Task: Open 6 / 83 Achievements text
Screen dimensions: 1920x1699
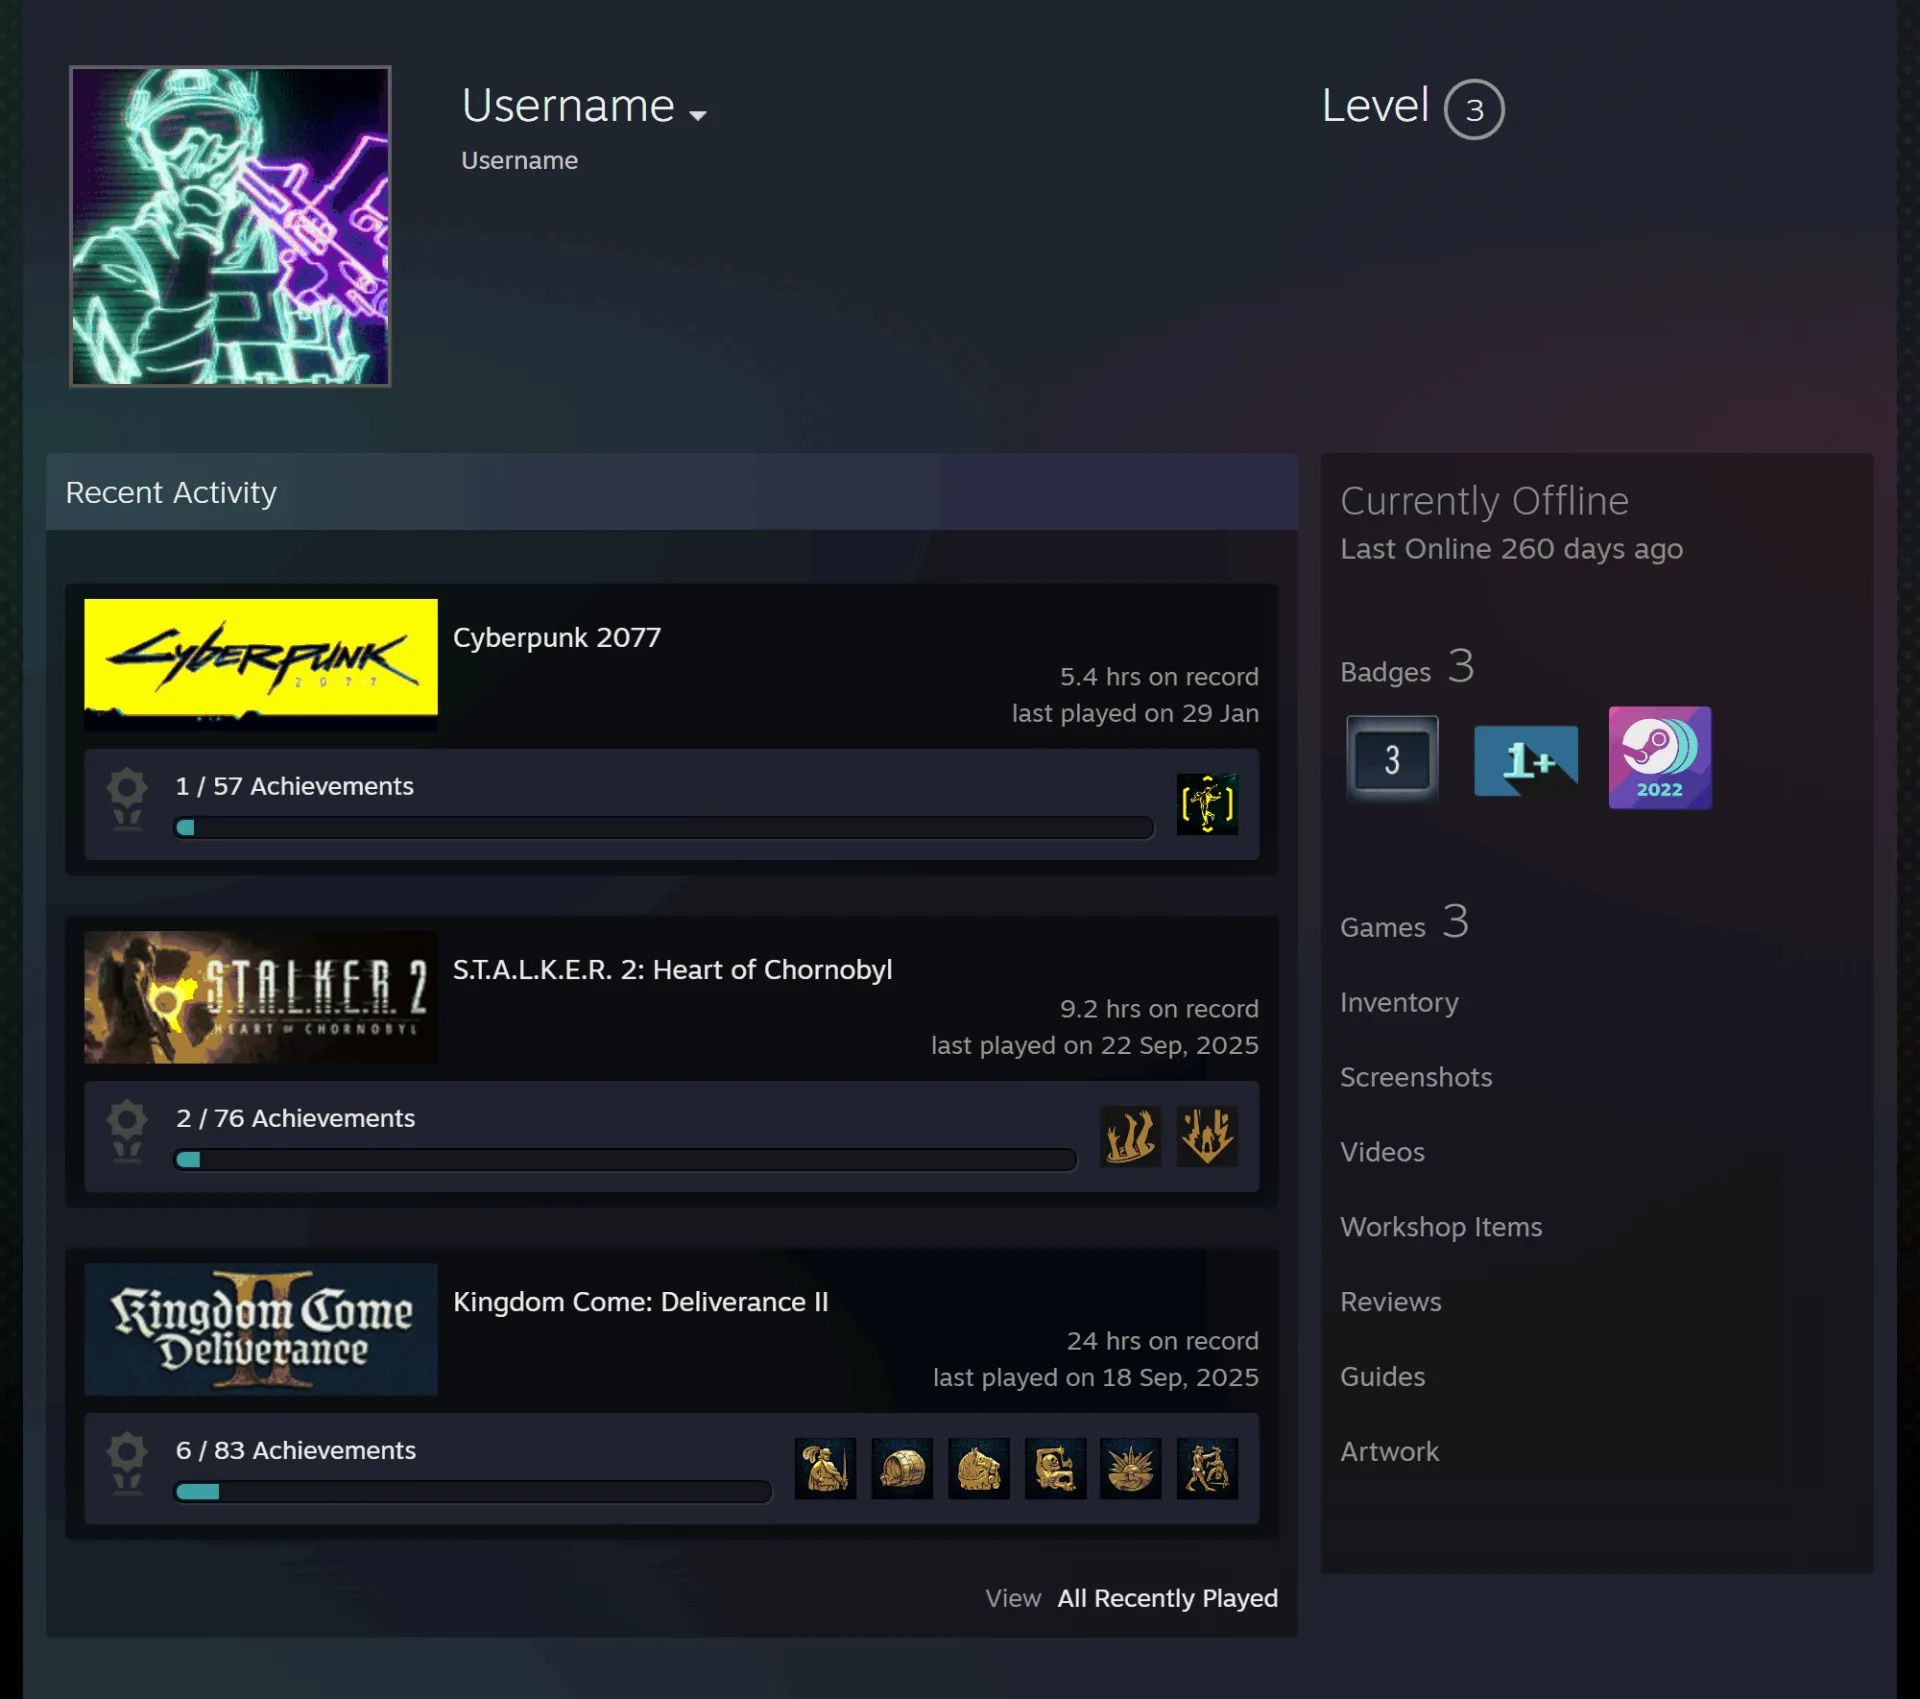Action: click(295, 1450)
